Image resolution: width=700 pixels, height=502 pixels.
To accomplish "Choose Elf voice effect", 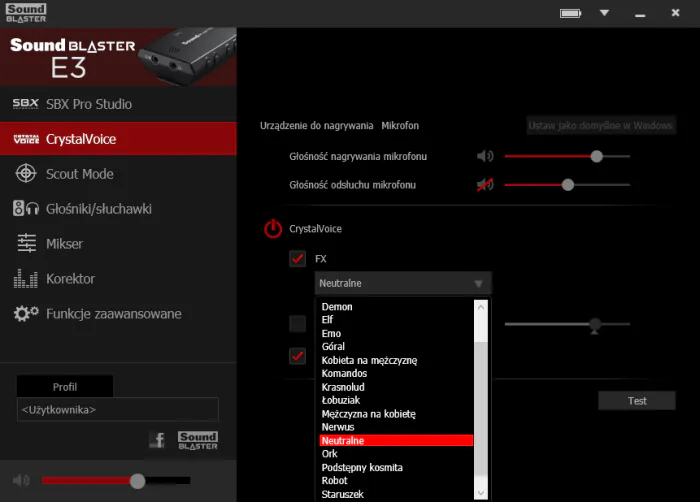I will click(327, 320).
